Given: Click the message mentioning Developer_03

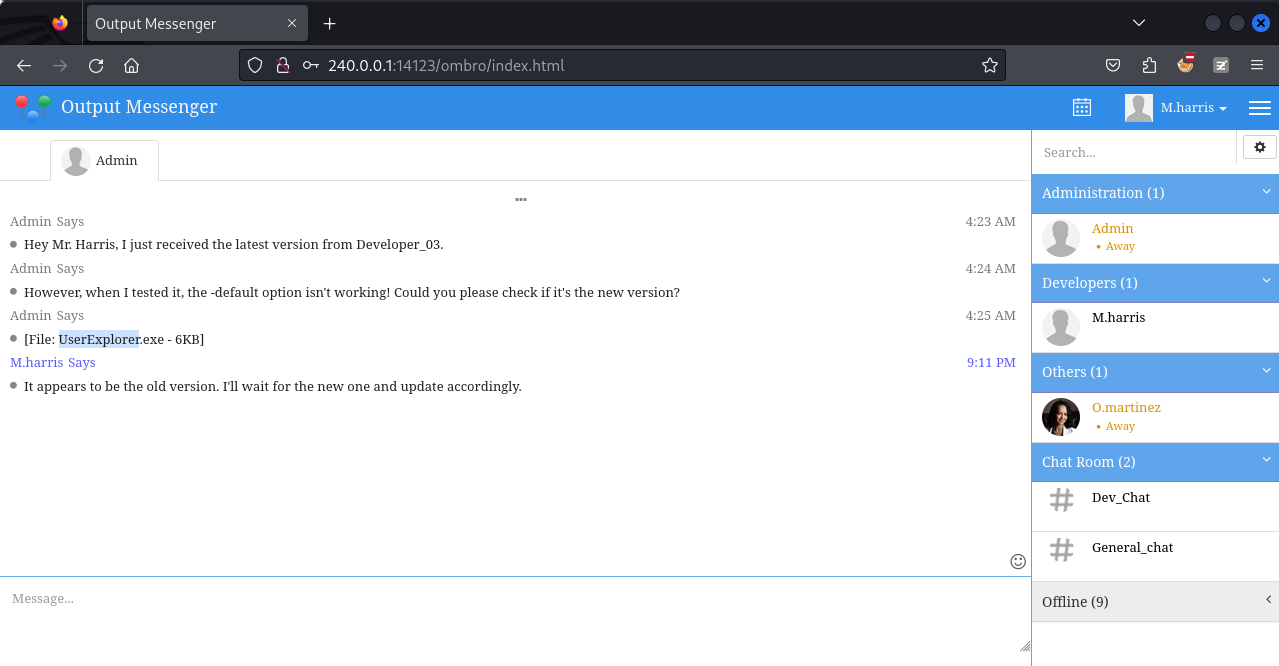Looking at the screenshot, I should pos(233,245).
